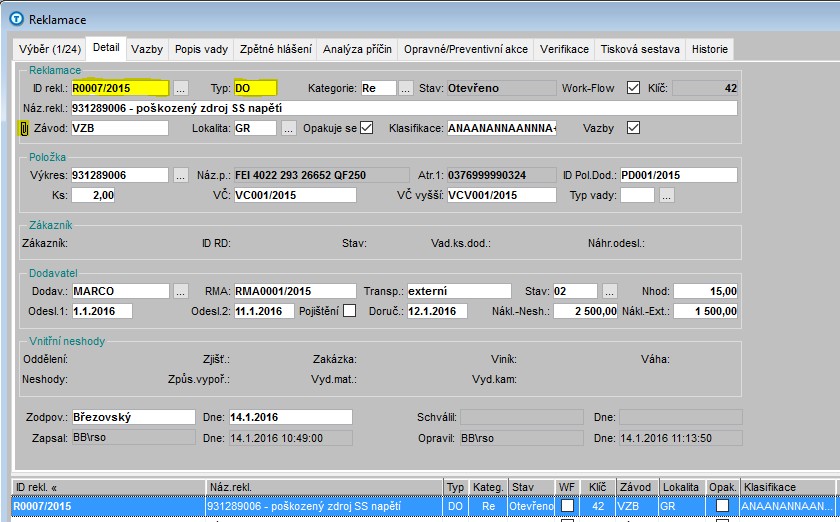Click the Odesl.1 date field 1.1.2016
This screenshot has height=522, width=840.
click(102, 311)
